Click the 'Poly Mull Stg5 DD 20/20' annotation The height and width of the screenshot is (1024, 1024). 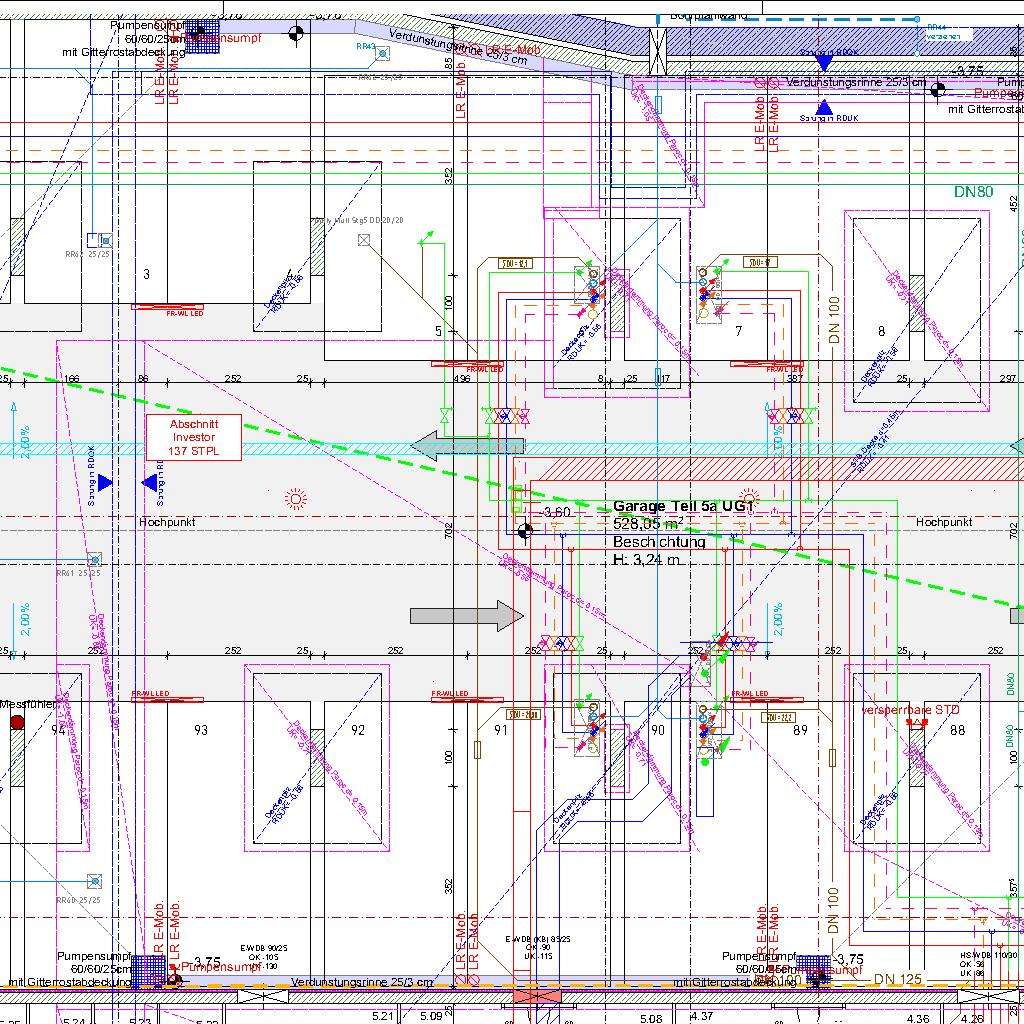pos(357,221)
